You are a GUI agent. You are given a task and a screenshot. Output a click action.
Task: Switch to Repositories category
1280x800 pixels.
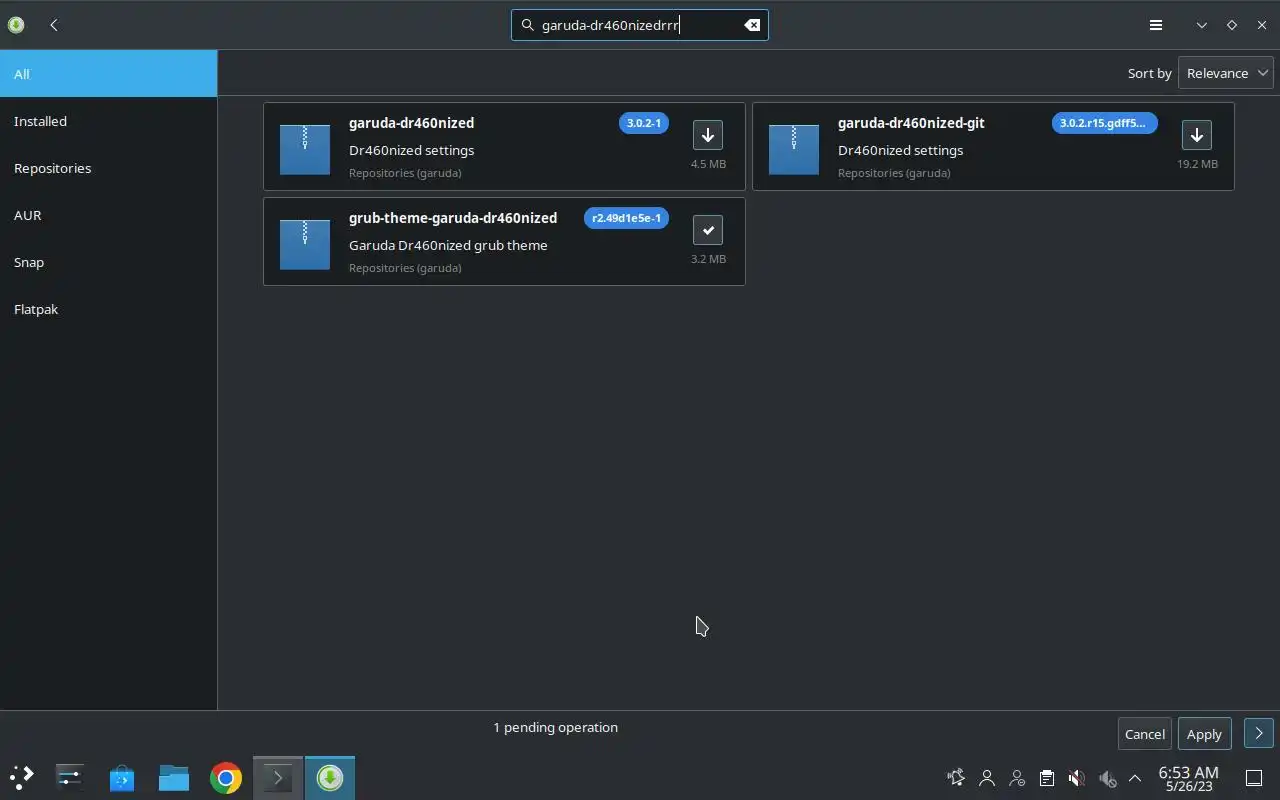pos(108,168)
